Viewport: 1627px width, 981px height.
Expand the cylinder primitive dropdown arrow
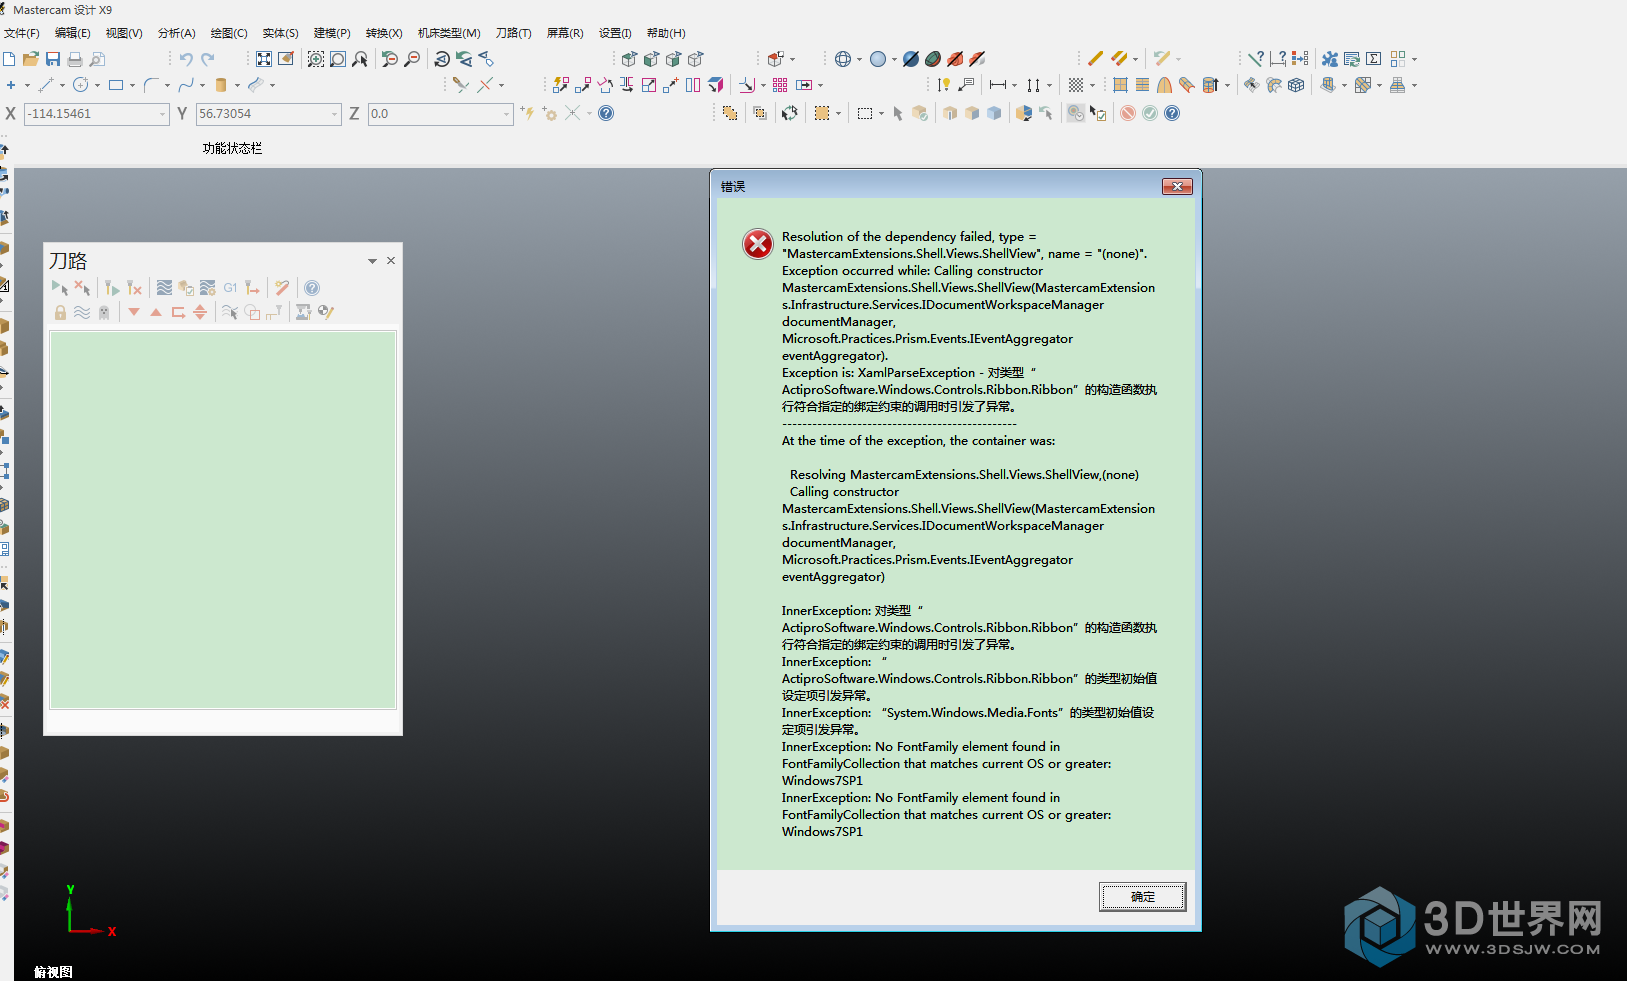237,85
